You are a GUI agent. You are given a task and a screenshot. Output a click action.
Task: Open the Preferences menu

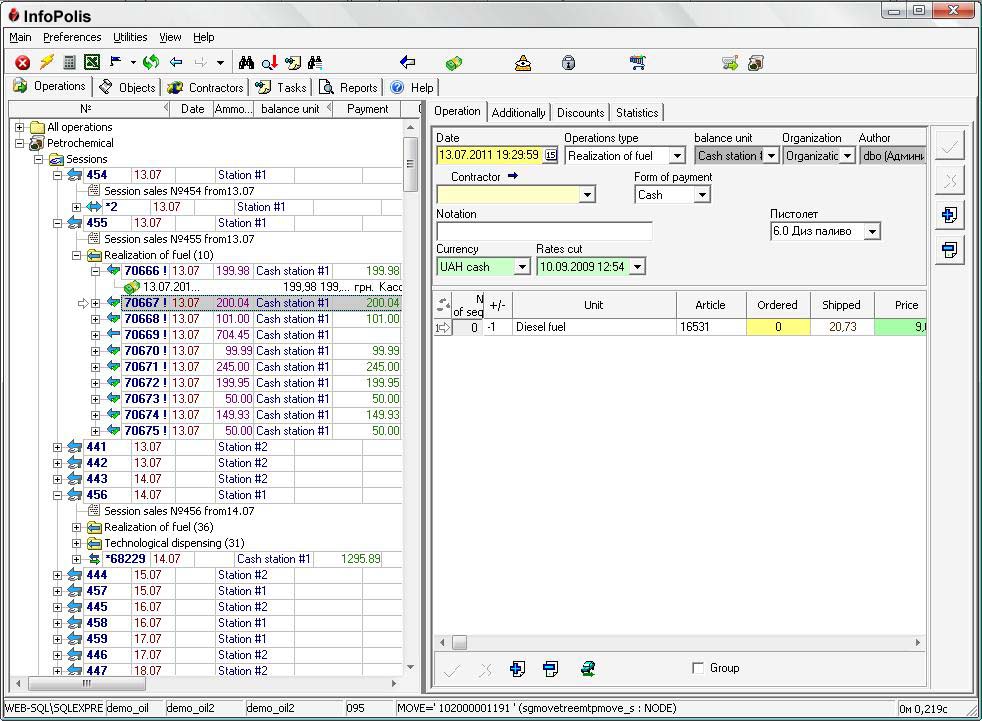pos(72,37)
